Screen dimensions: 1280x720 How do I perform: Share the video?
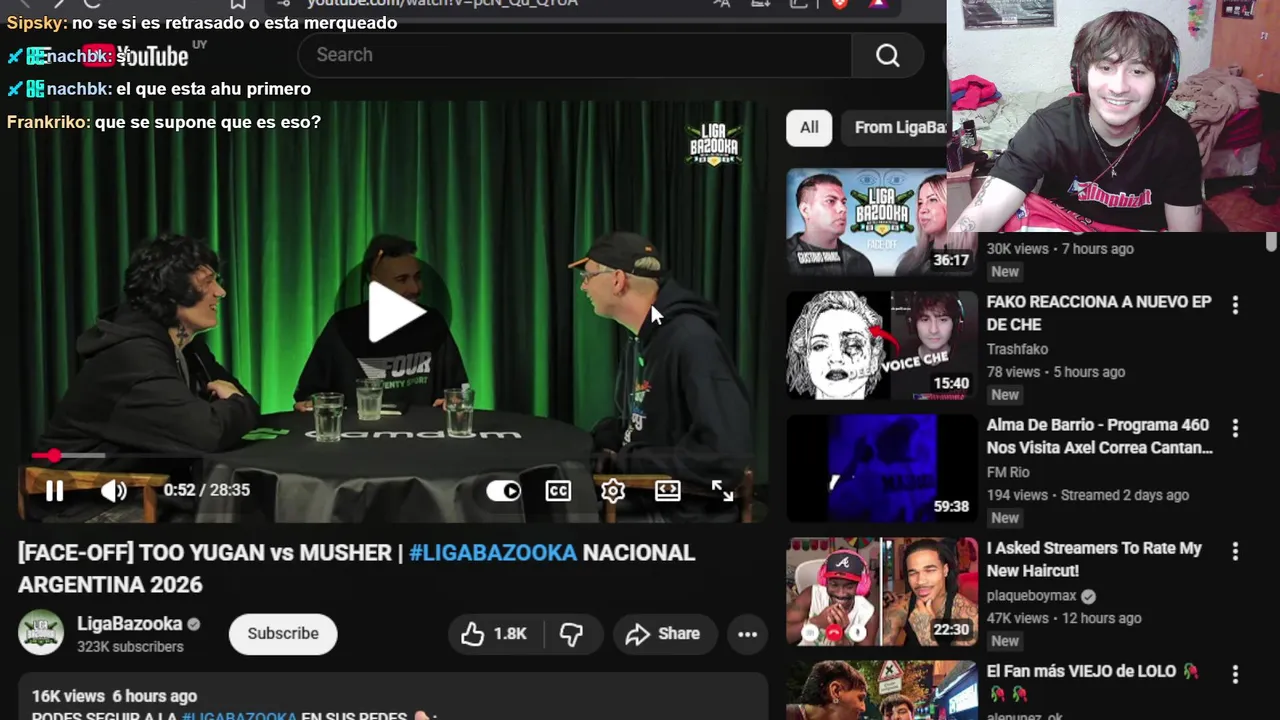pos(663,634)
